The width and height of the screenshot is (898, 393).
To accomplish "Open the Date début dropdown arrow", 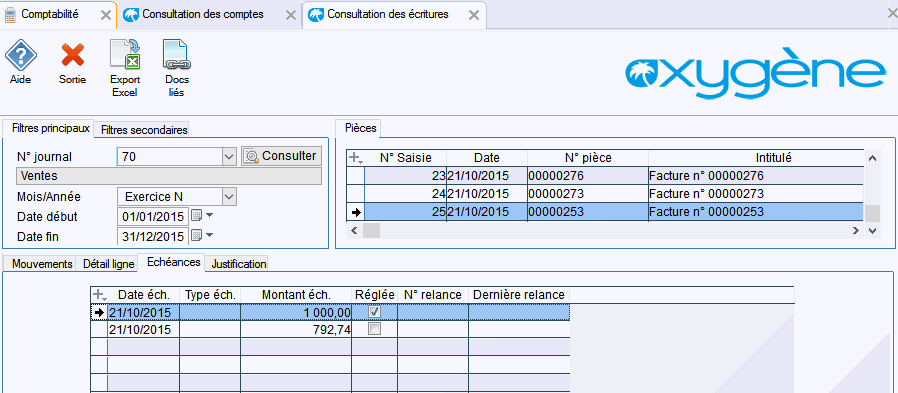I will click(209, 215).
